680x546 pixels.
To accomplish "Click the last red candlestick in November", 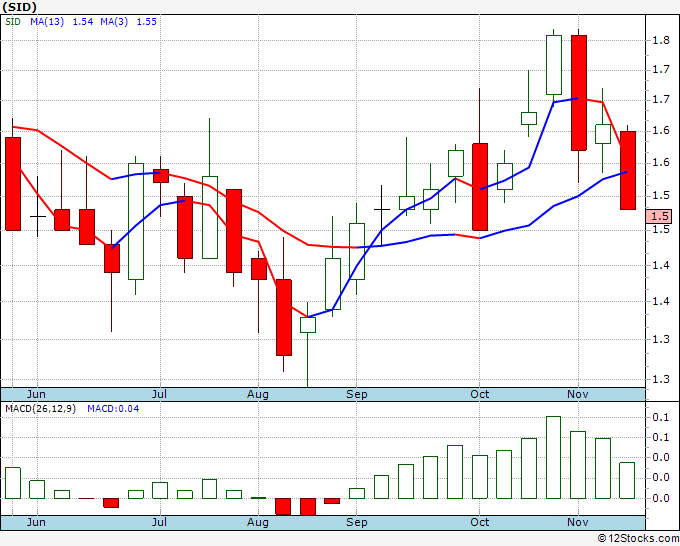I will pyautogui.click(x=628, y=170).
